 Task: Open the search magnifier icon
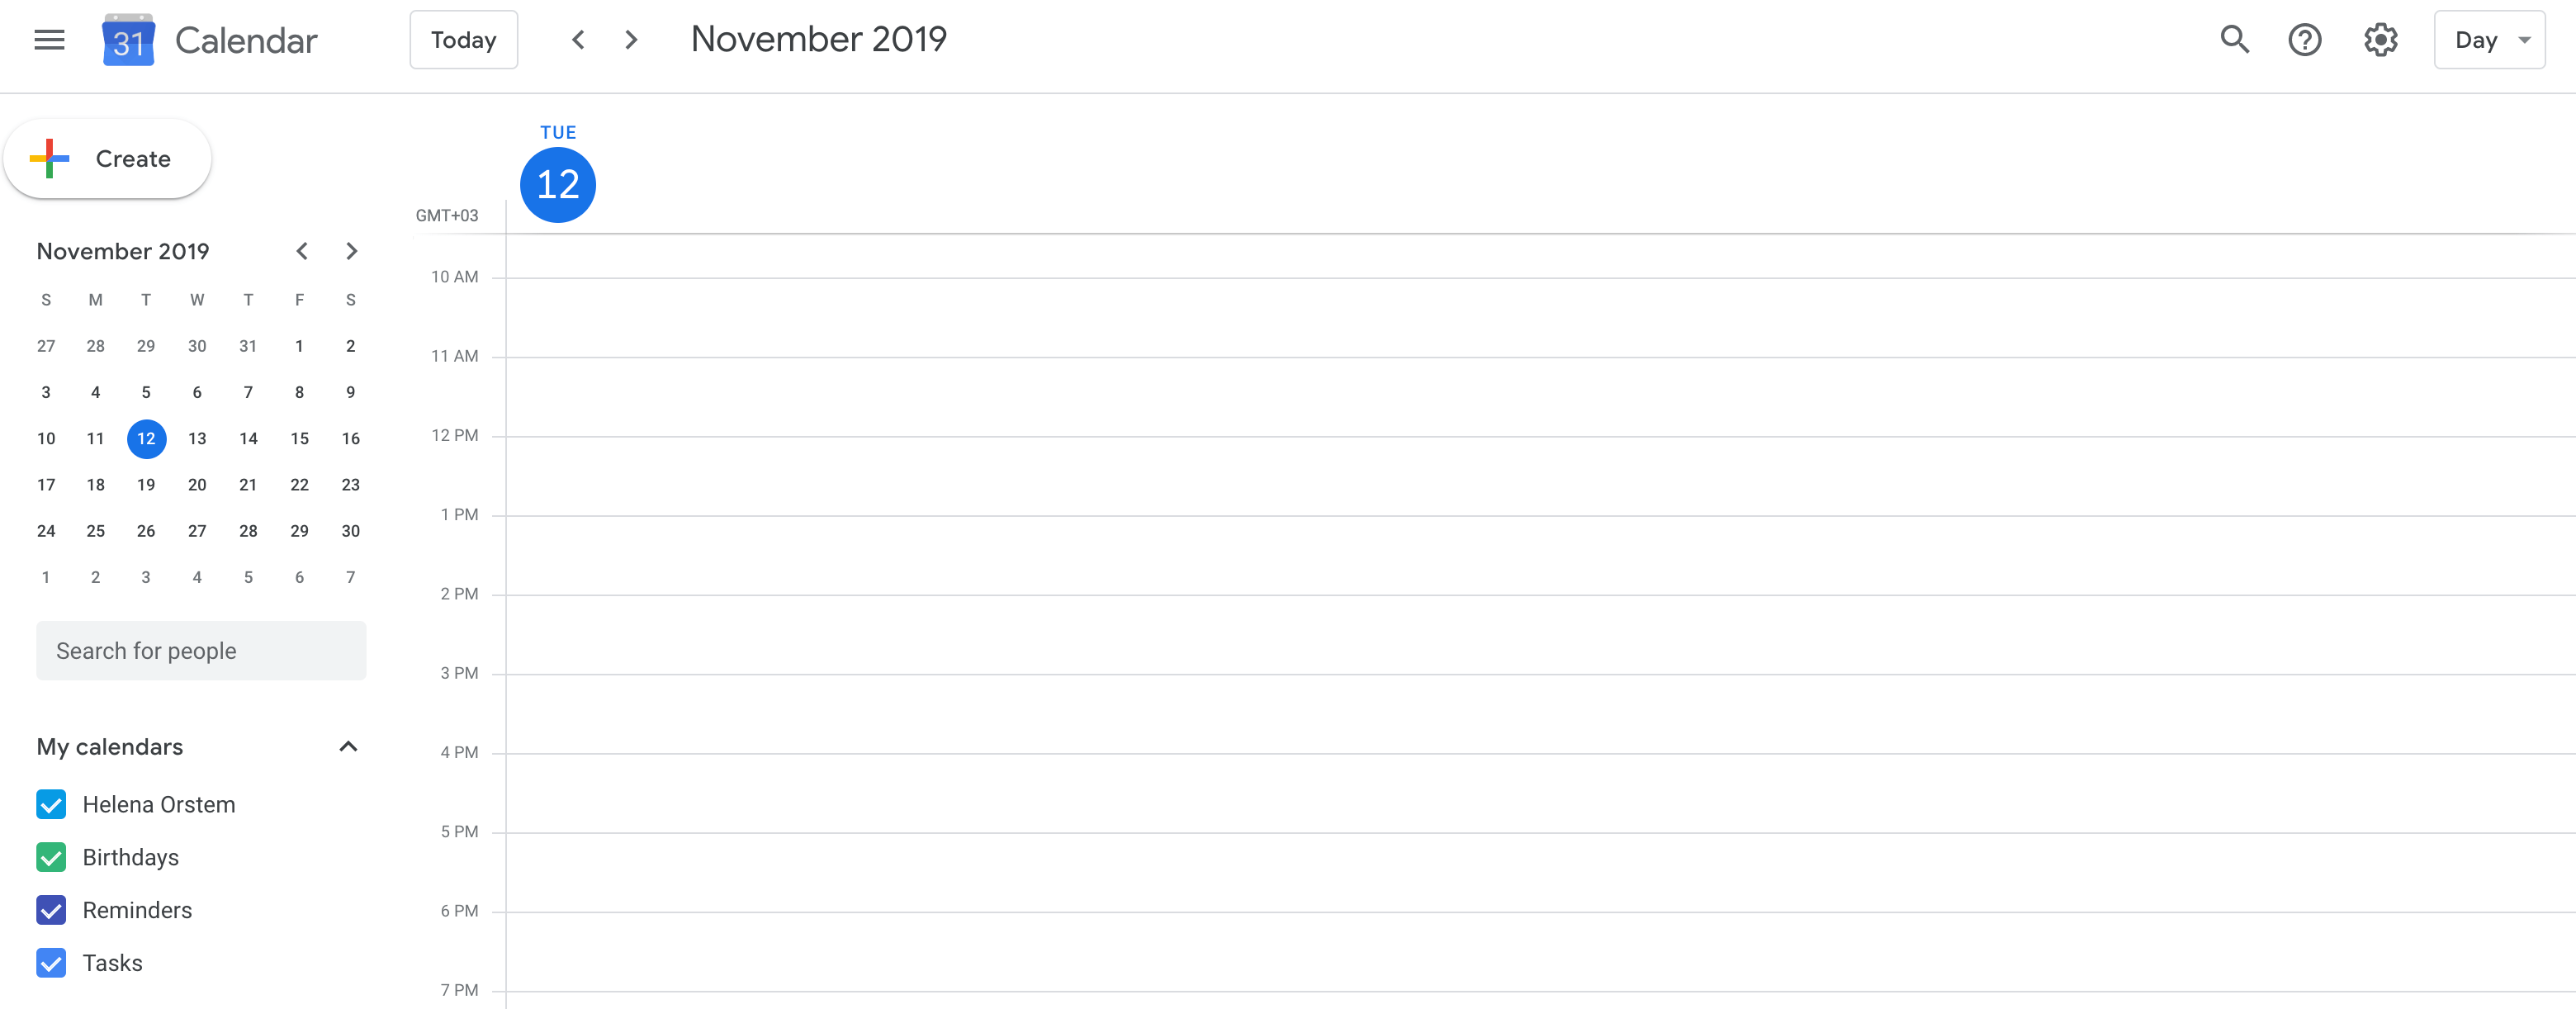(2234, 40)
